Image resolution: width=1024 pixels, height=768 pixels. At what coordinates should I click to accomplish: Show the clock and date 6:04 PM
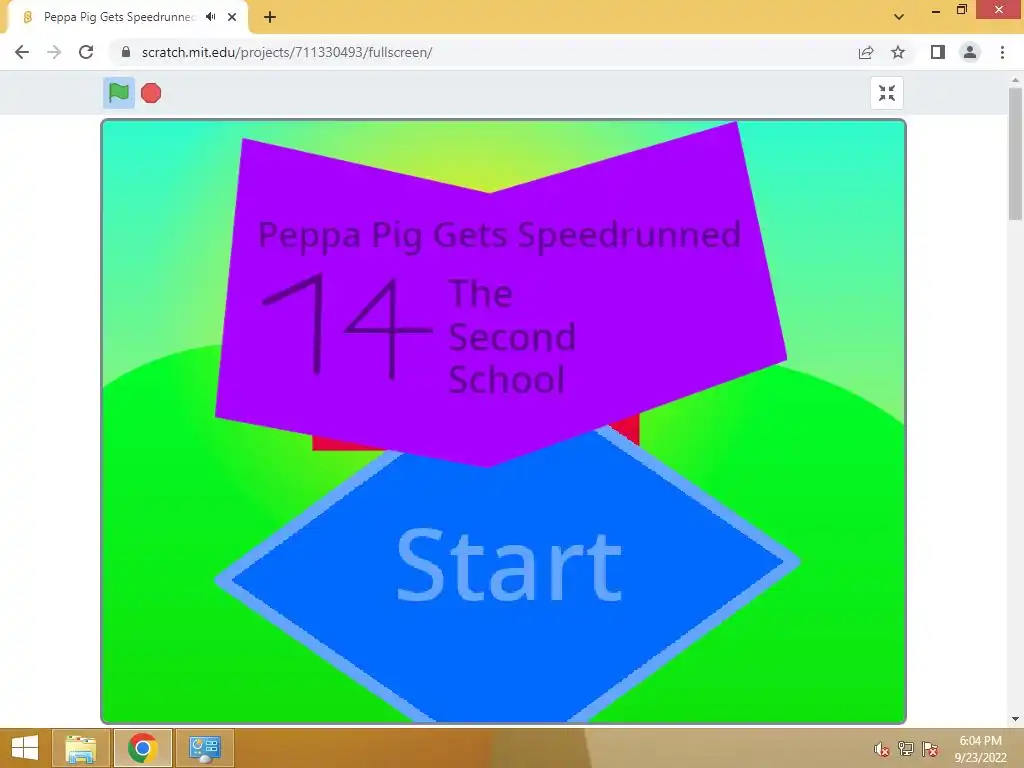tap(980, 748)
